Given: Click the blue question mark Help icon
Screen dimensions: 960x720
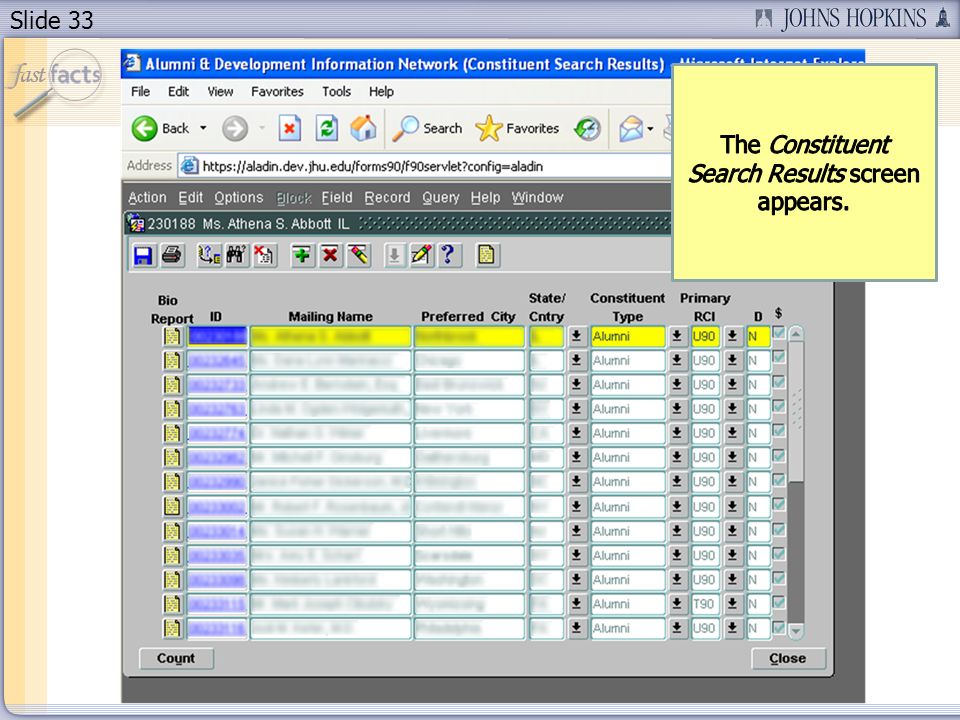Looking at the screenshot, I should 449,255.
